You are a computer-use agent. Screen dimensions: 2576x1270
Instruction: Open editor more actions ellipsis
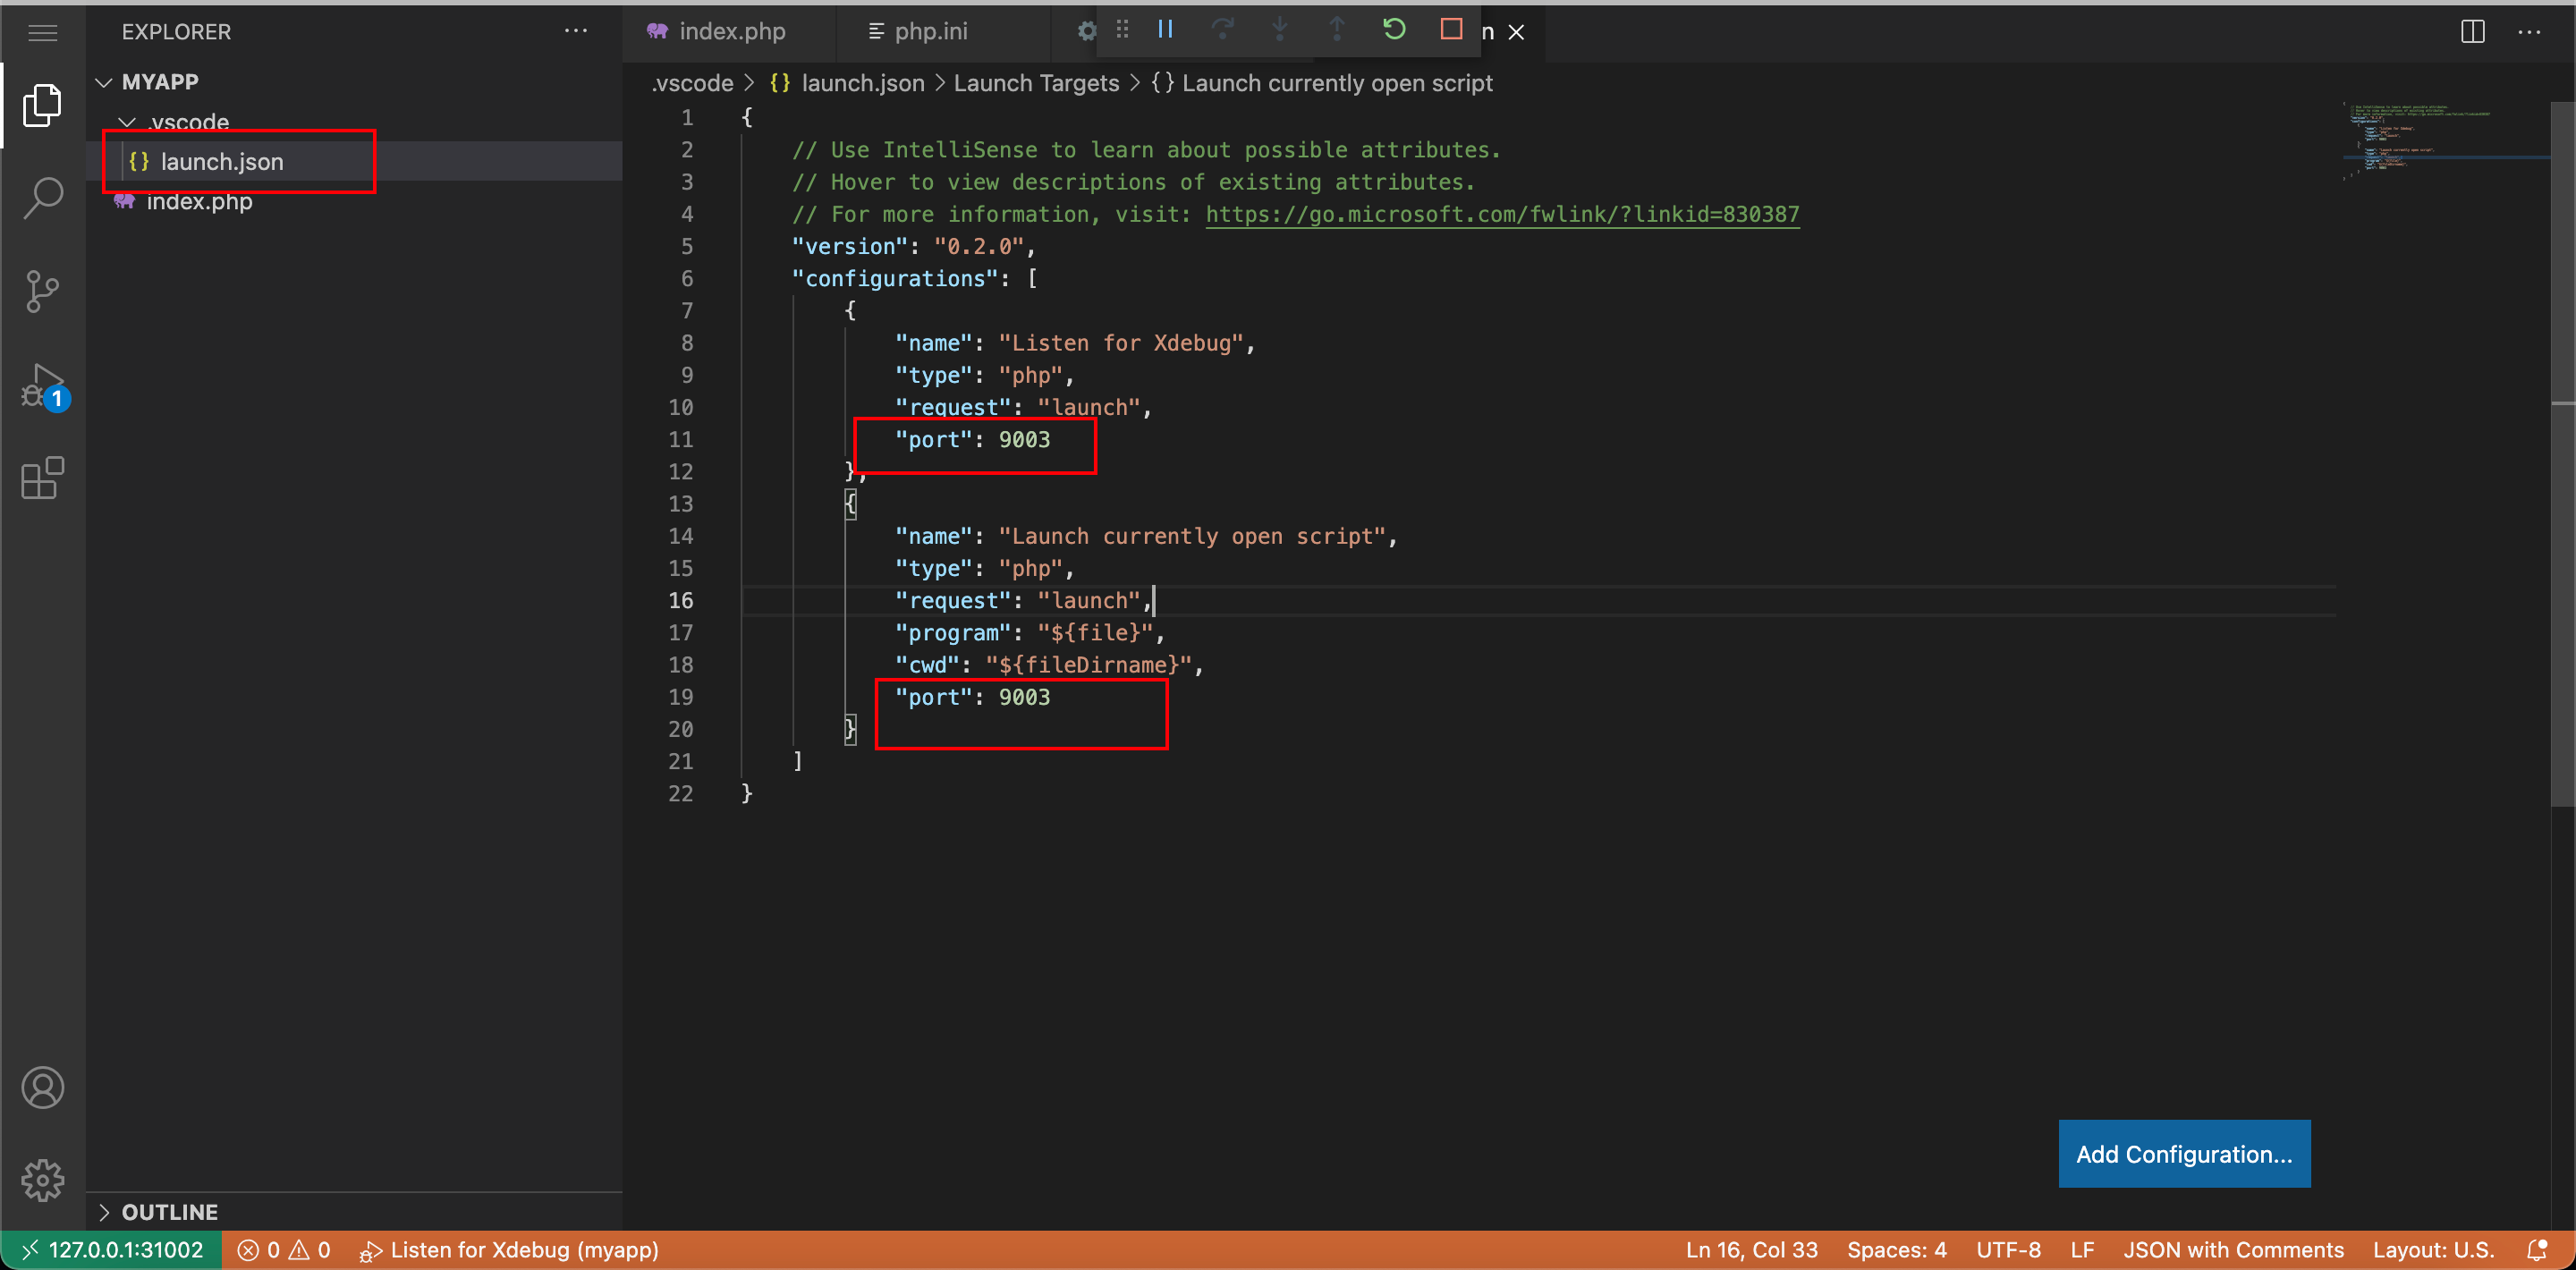point(2529,32)
